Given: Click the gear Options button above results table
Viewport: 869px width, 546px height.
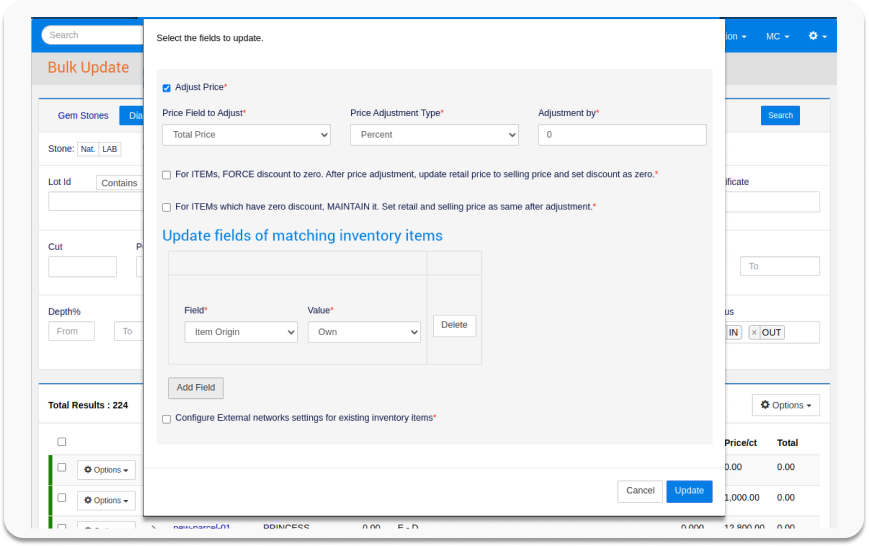Looking at the screenshot, I should point(786,405).
